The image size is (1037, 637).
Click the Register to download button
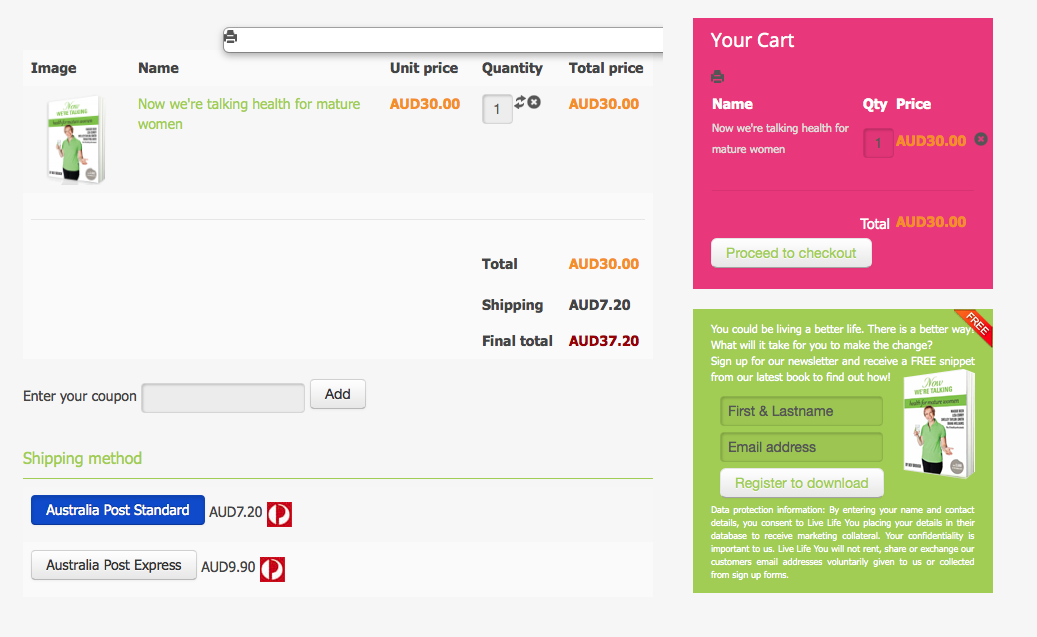click(x=801, y=483)
